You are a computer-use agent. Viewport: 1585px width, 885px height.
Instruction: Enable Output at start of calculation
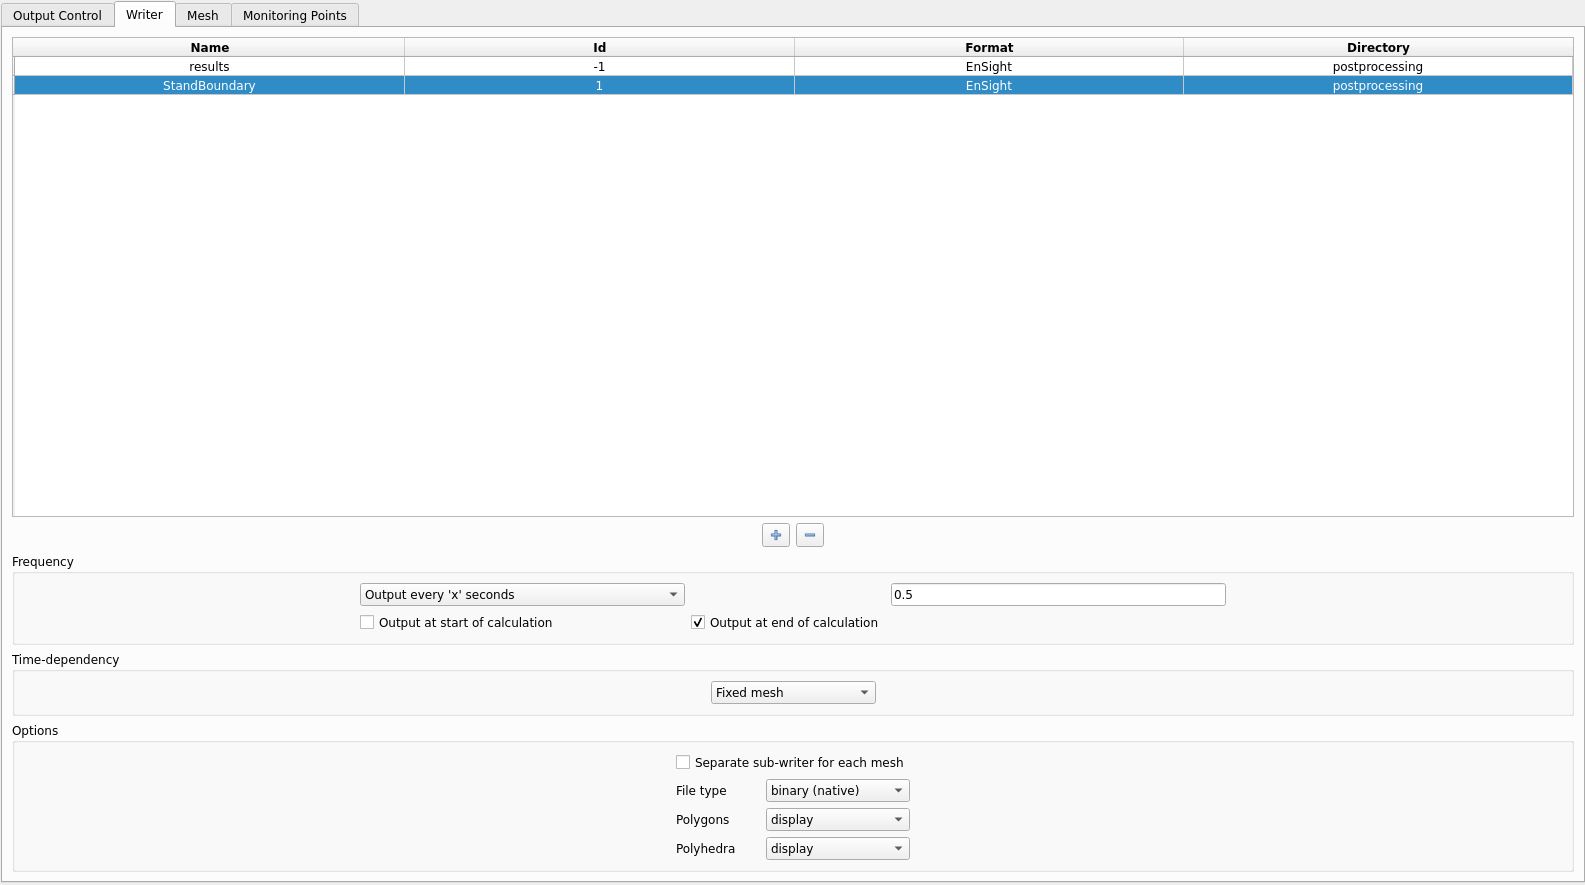click(x=367, y=622)
